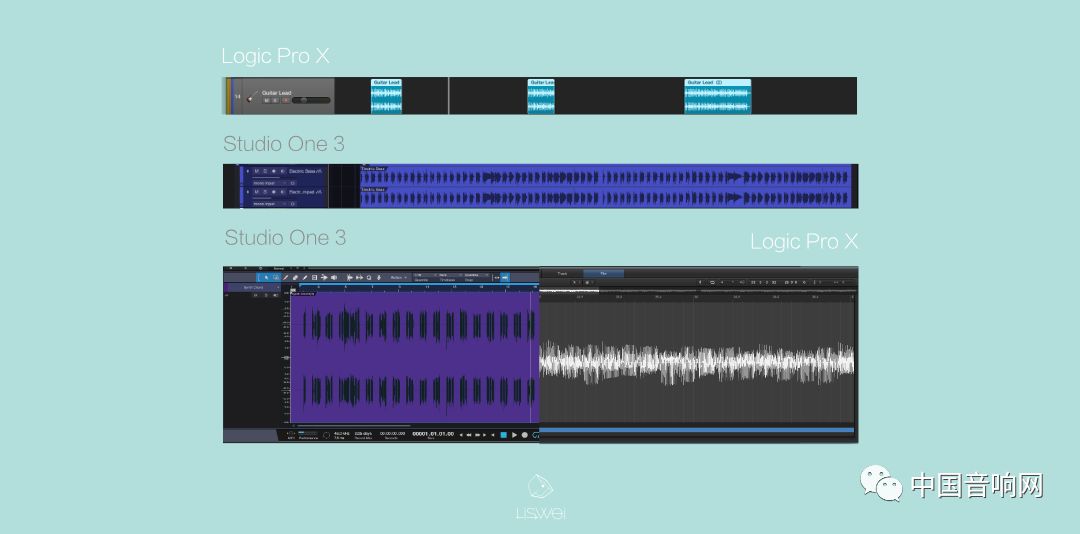1080x534 pixels.
Task: Click the horizontal scrollbar below Studio One editor waveform
Action: (x=353, y=426)
